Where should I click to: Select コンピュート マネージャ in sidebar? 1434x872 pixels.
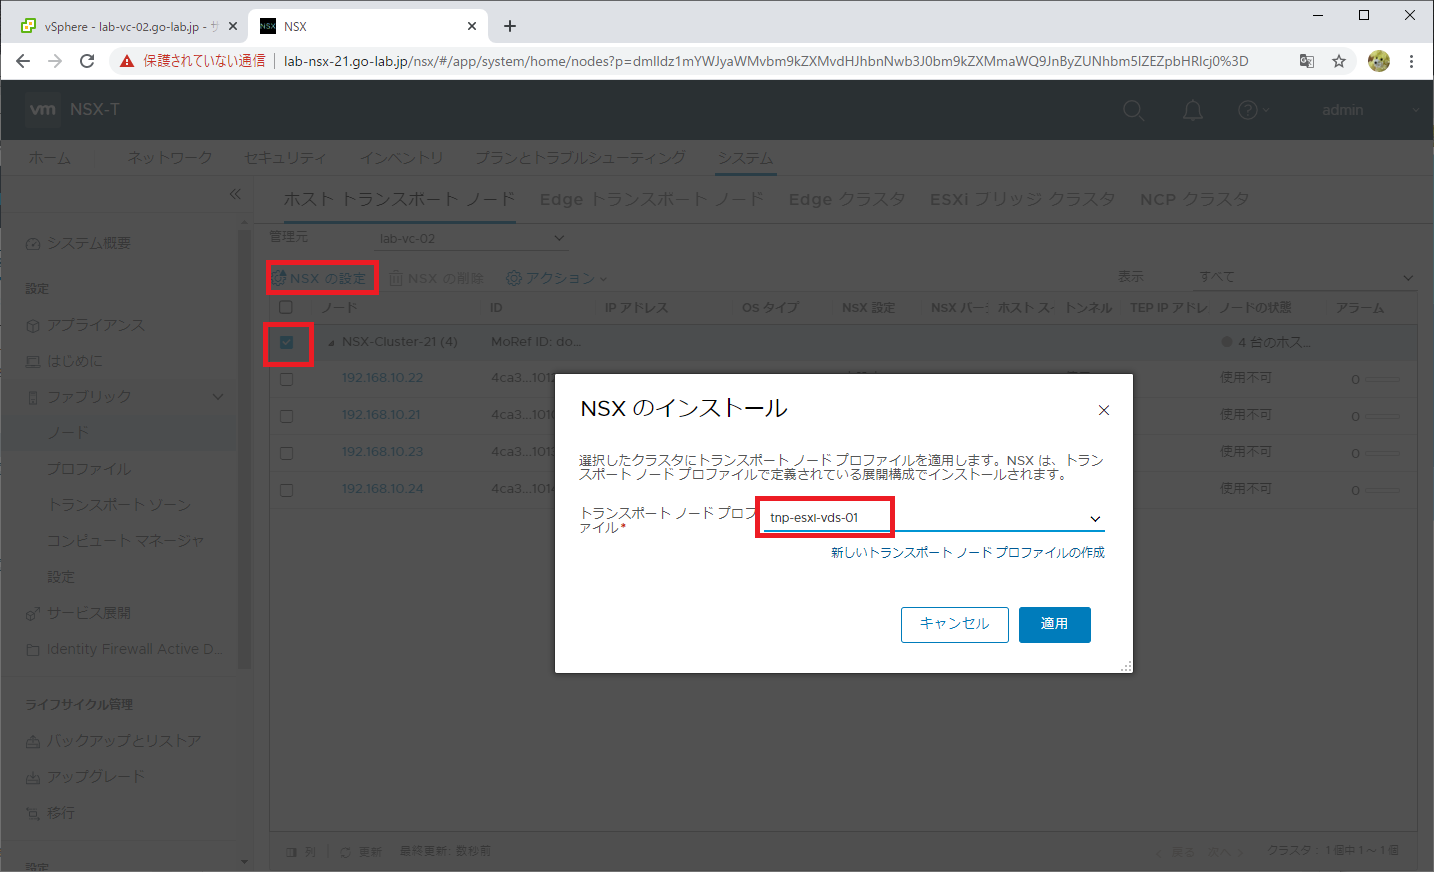pos(125,541)
